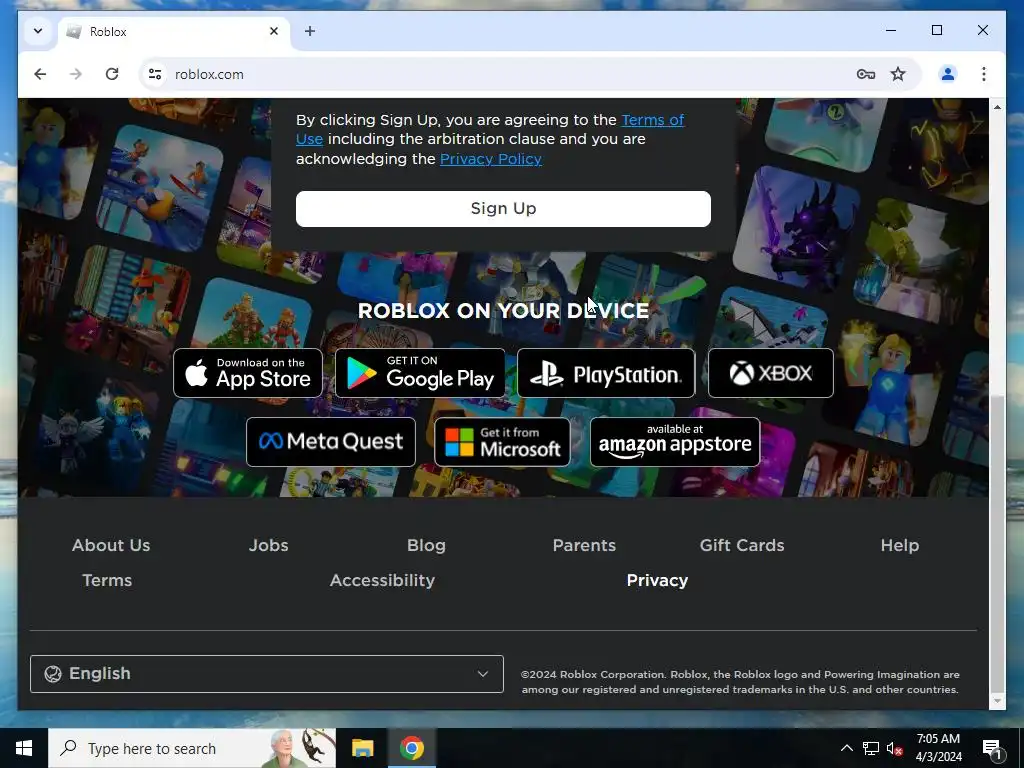Click the Amazon Appstore badge

[675, 442]
